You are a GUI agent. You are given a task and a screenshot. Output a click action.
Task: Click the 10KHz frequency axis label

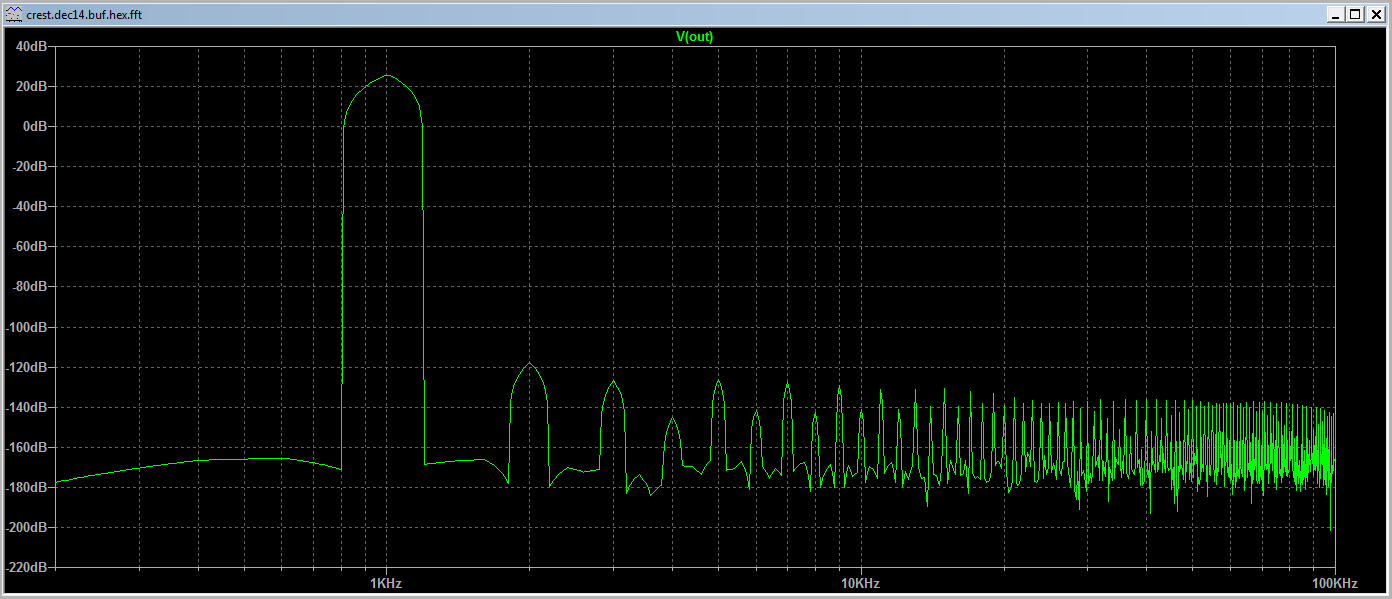[860, 583]
